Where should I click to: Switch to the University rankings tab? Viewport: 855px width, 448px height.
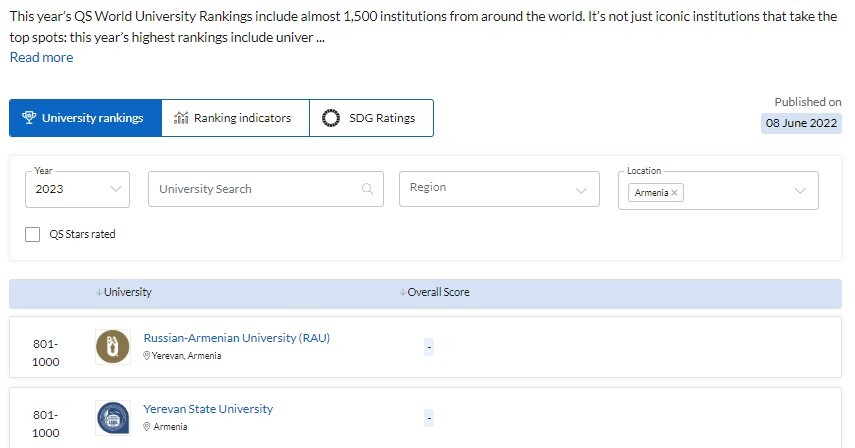(86, 118)
